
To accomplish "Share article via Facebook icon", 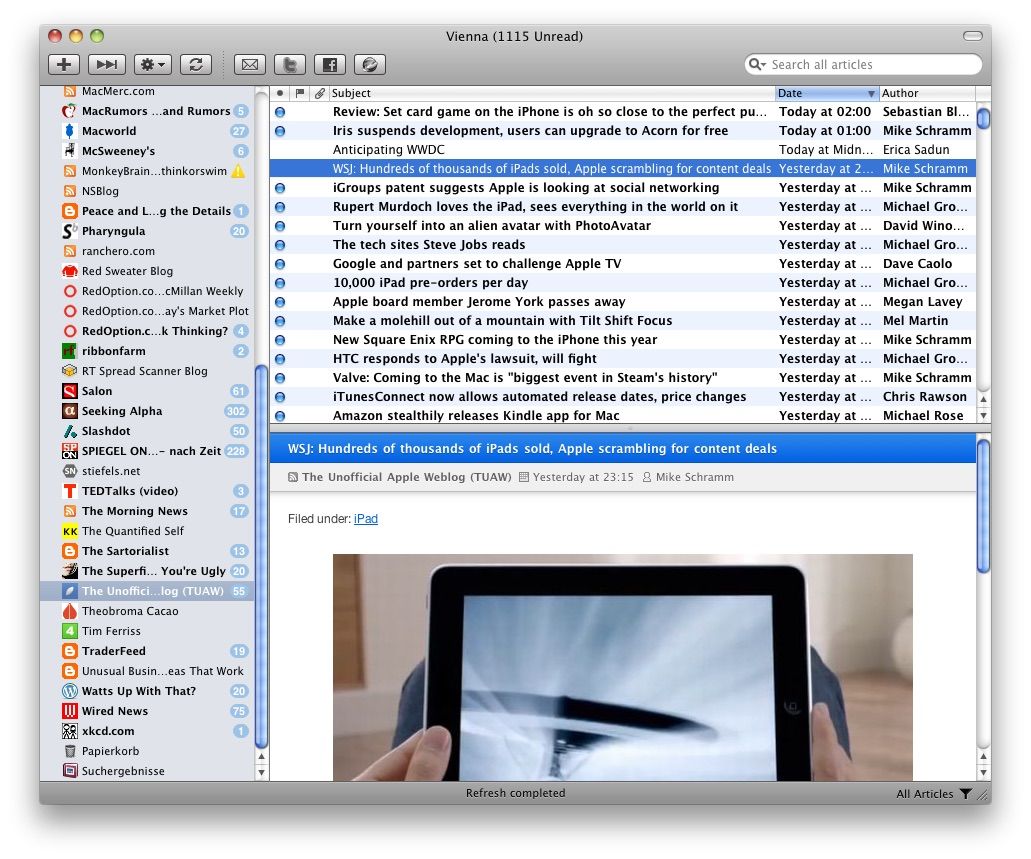I will click(x=330, y=64).
